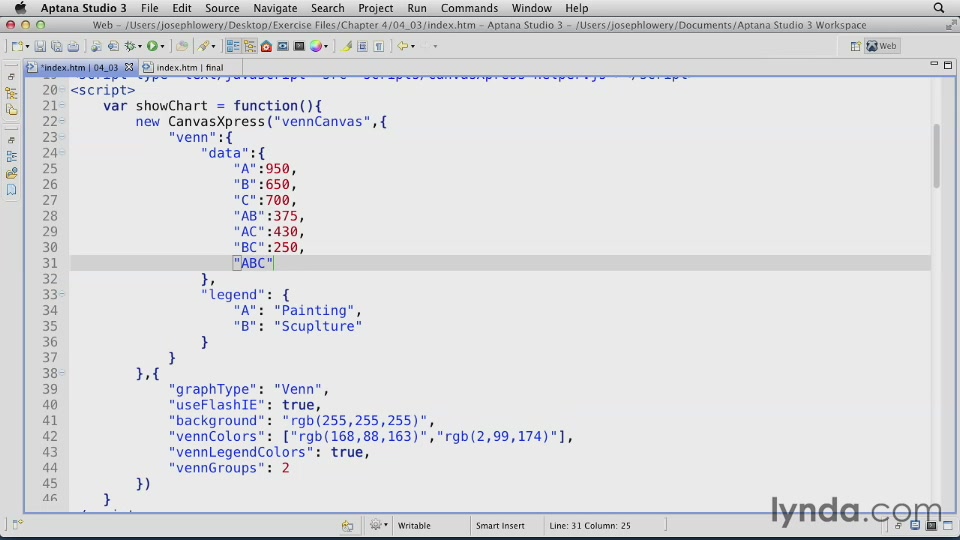Open the Window menu
Viewport: 960px width, 540px height.
tap(531, 8)
